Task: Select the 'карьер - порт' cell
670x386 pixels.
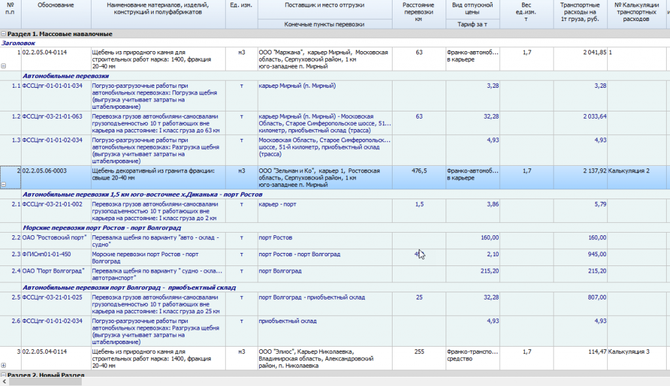Action: coord(325,211)
